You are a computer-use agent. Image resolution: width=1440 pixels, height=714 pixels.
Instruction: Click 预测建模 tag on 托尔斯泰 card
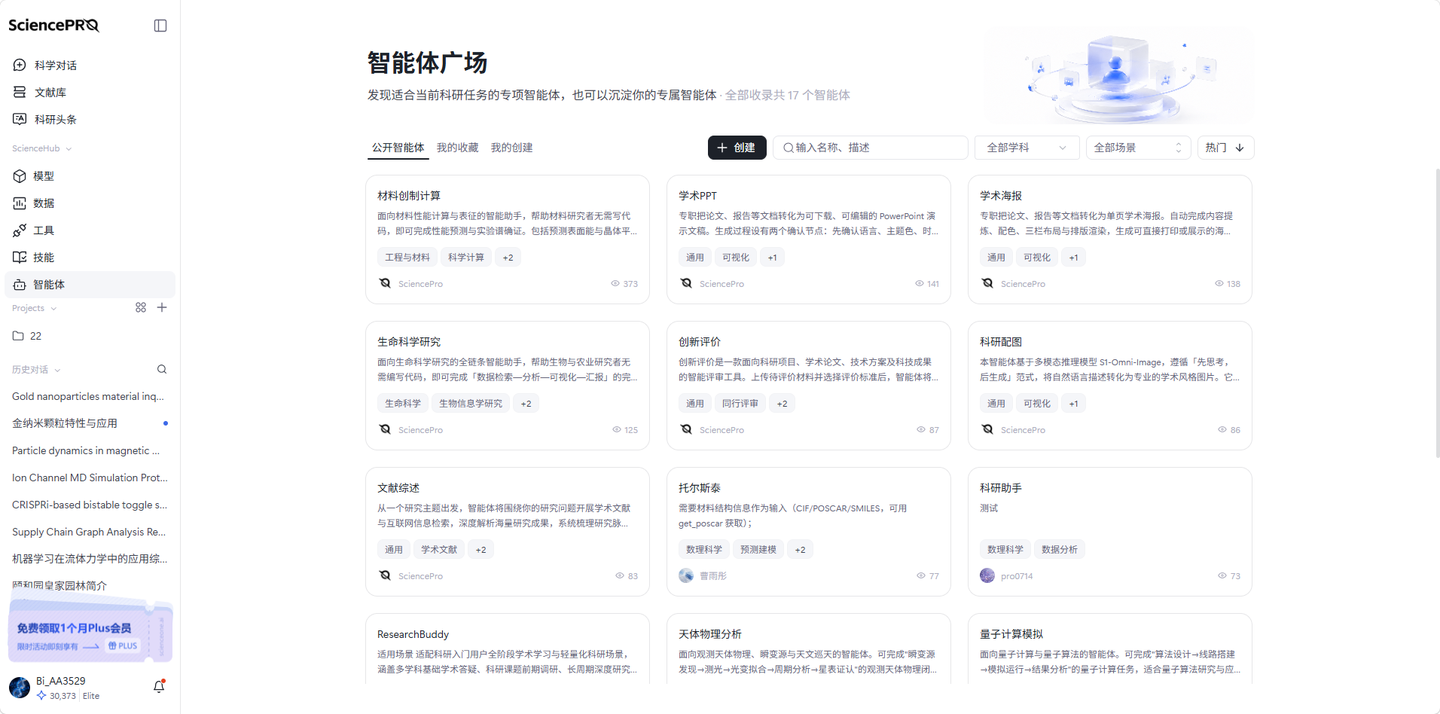(x=759, y=550)
